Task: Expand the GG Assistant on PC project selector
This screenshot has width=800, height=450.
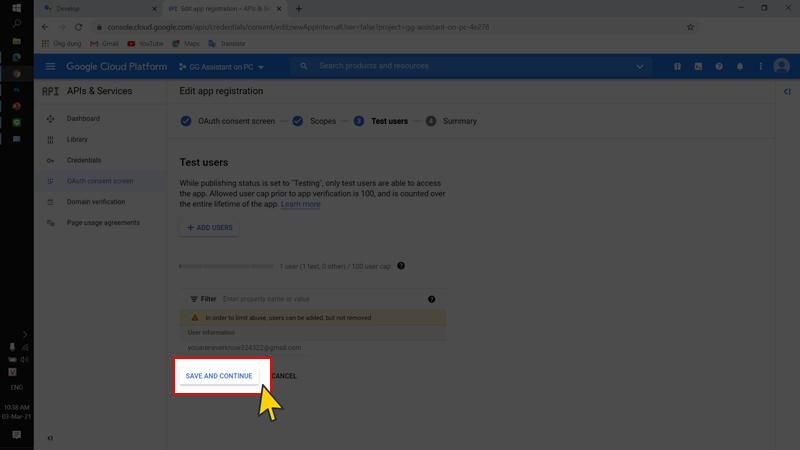Action: click(x=221, y=67)
